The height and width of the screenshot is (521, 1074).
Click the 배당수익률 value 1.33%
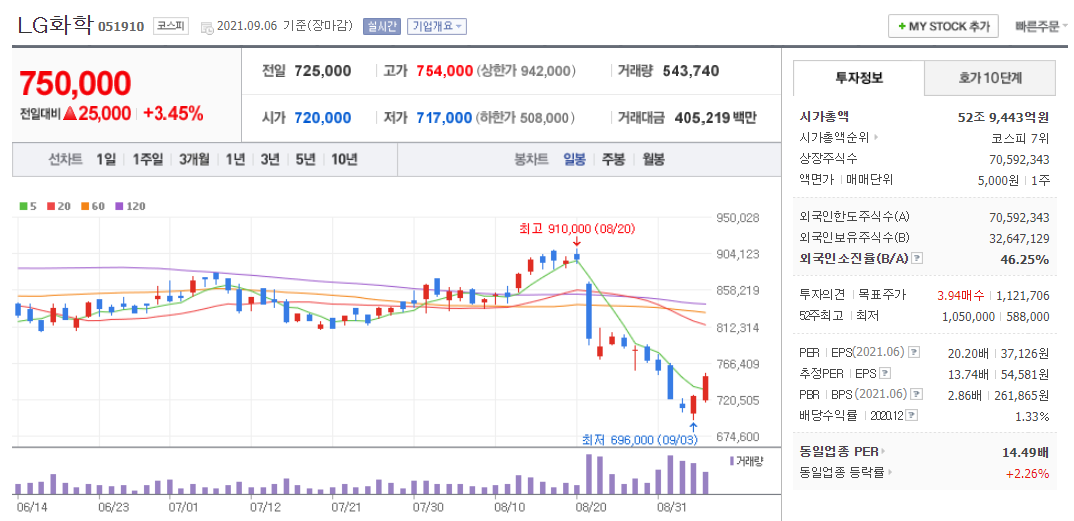(1032, 416)
